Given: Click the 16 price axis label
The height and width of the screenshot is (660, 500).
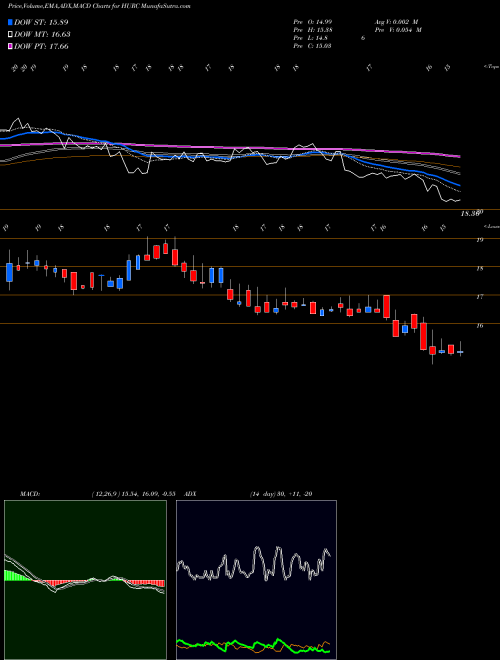Looking at the screenshot, I should click(479, 325).
